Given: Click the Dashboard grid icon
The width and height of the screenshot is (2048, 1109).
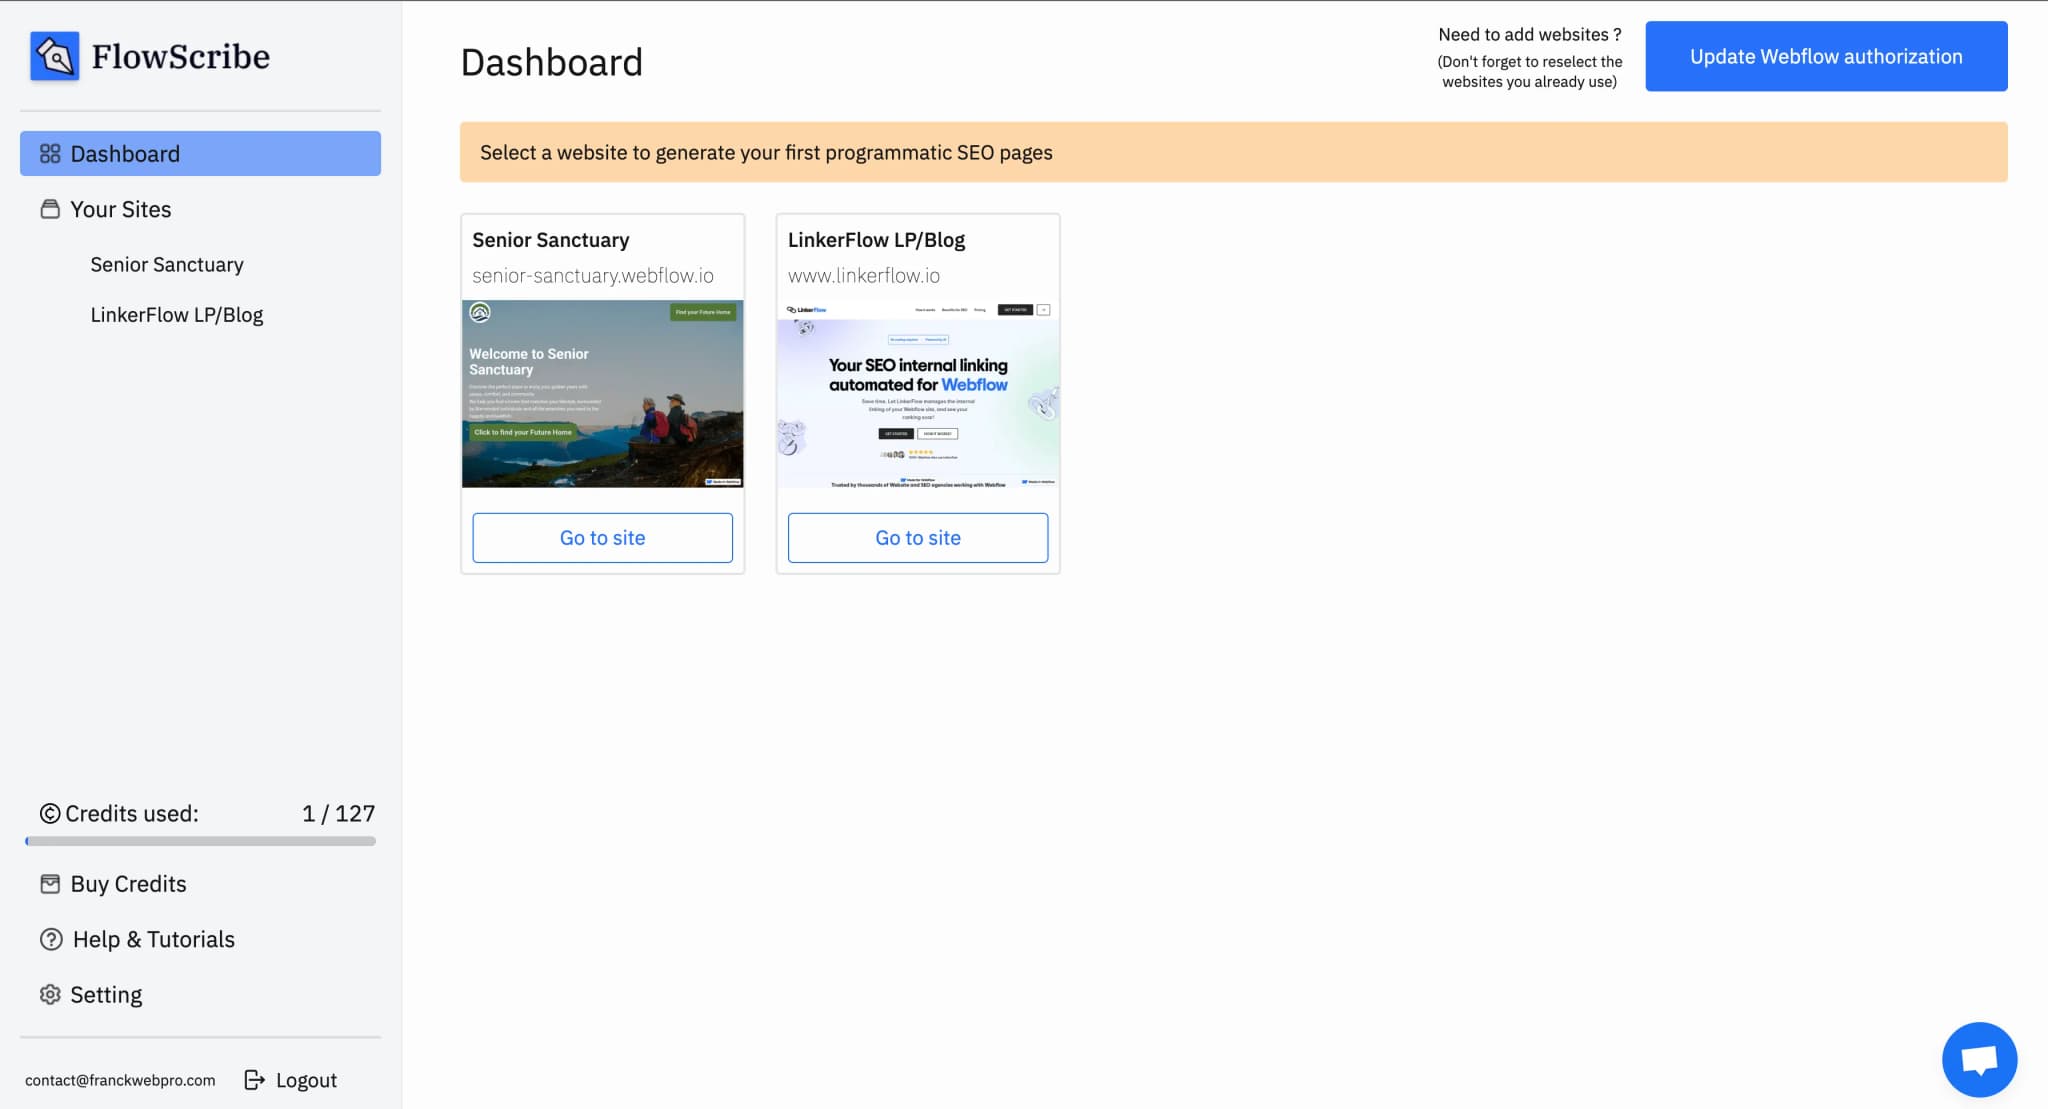Looking at the screenshot, I should coord(50,154).
